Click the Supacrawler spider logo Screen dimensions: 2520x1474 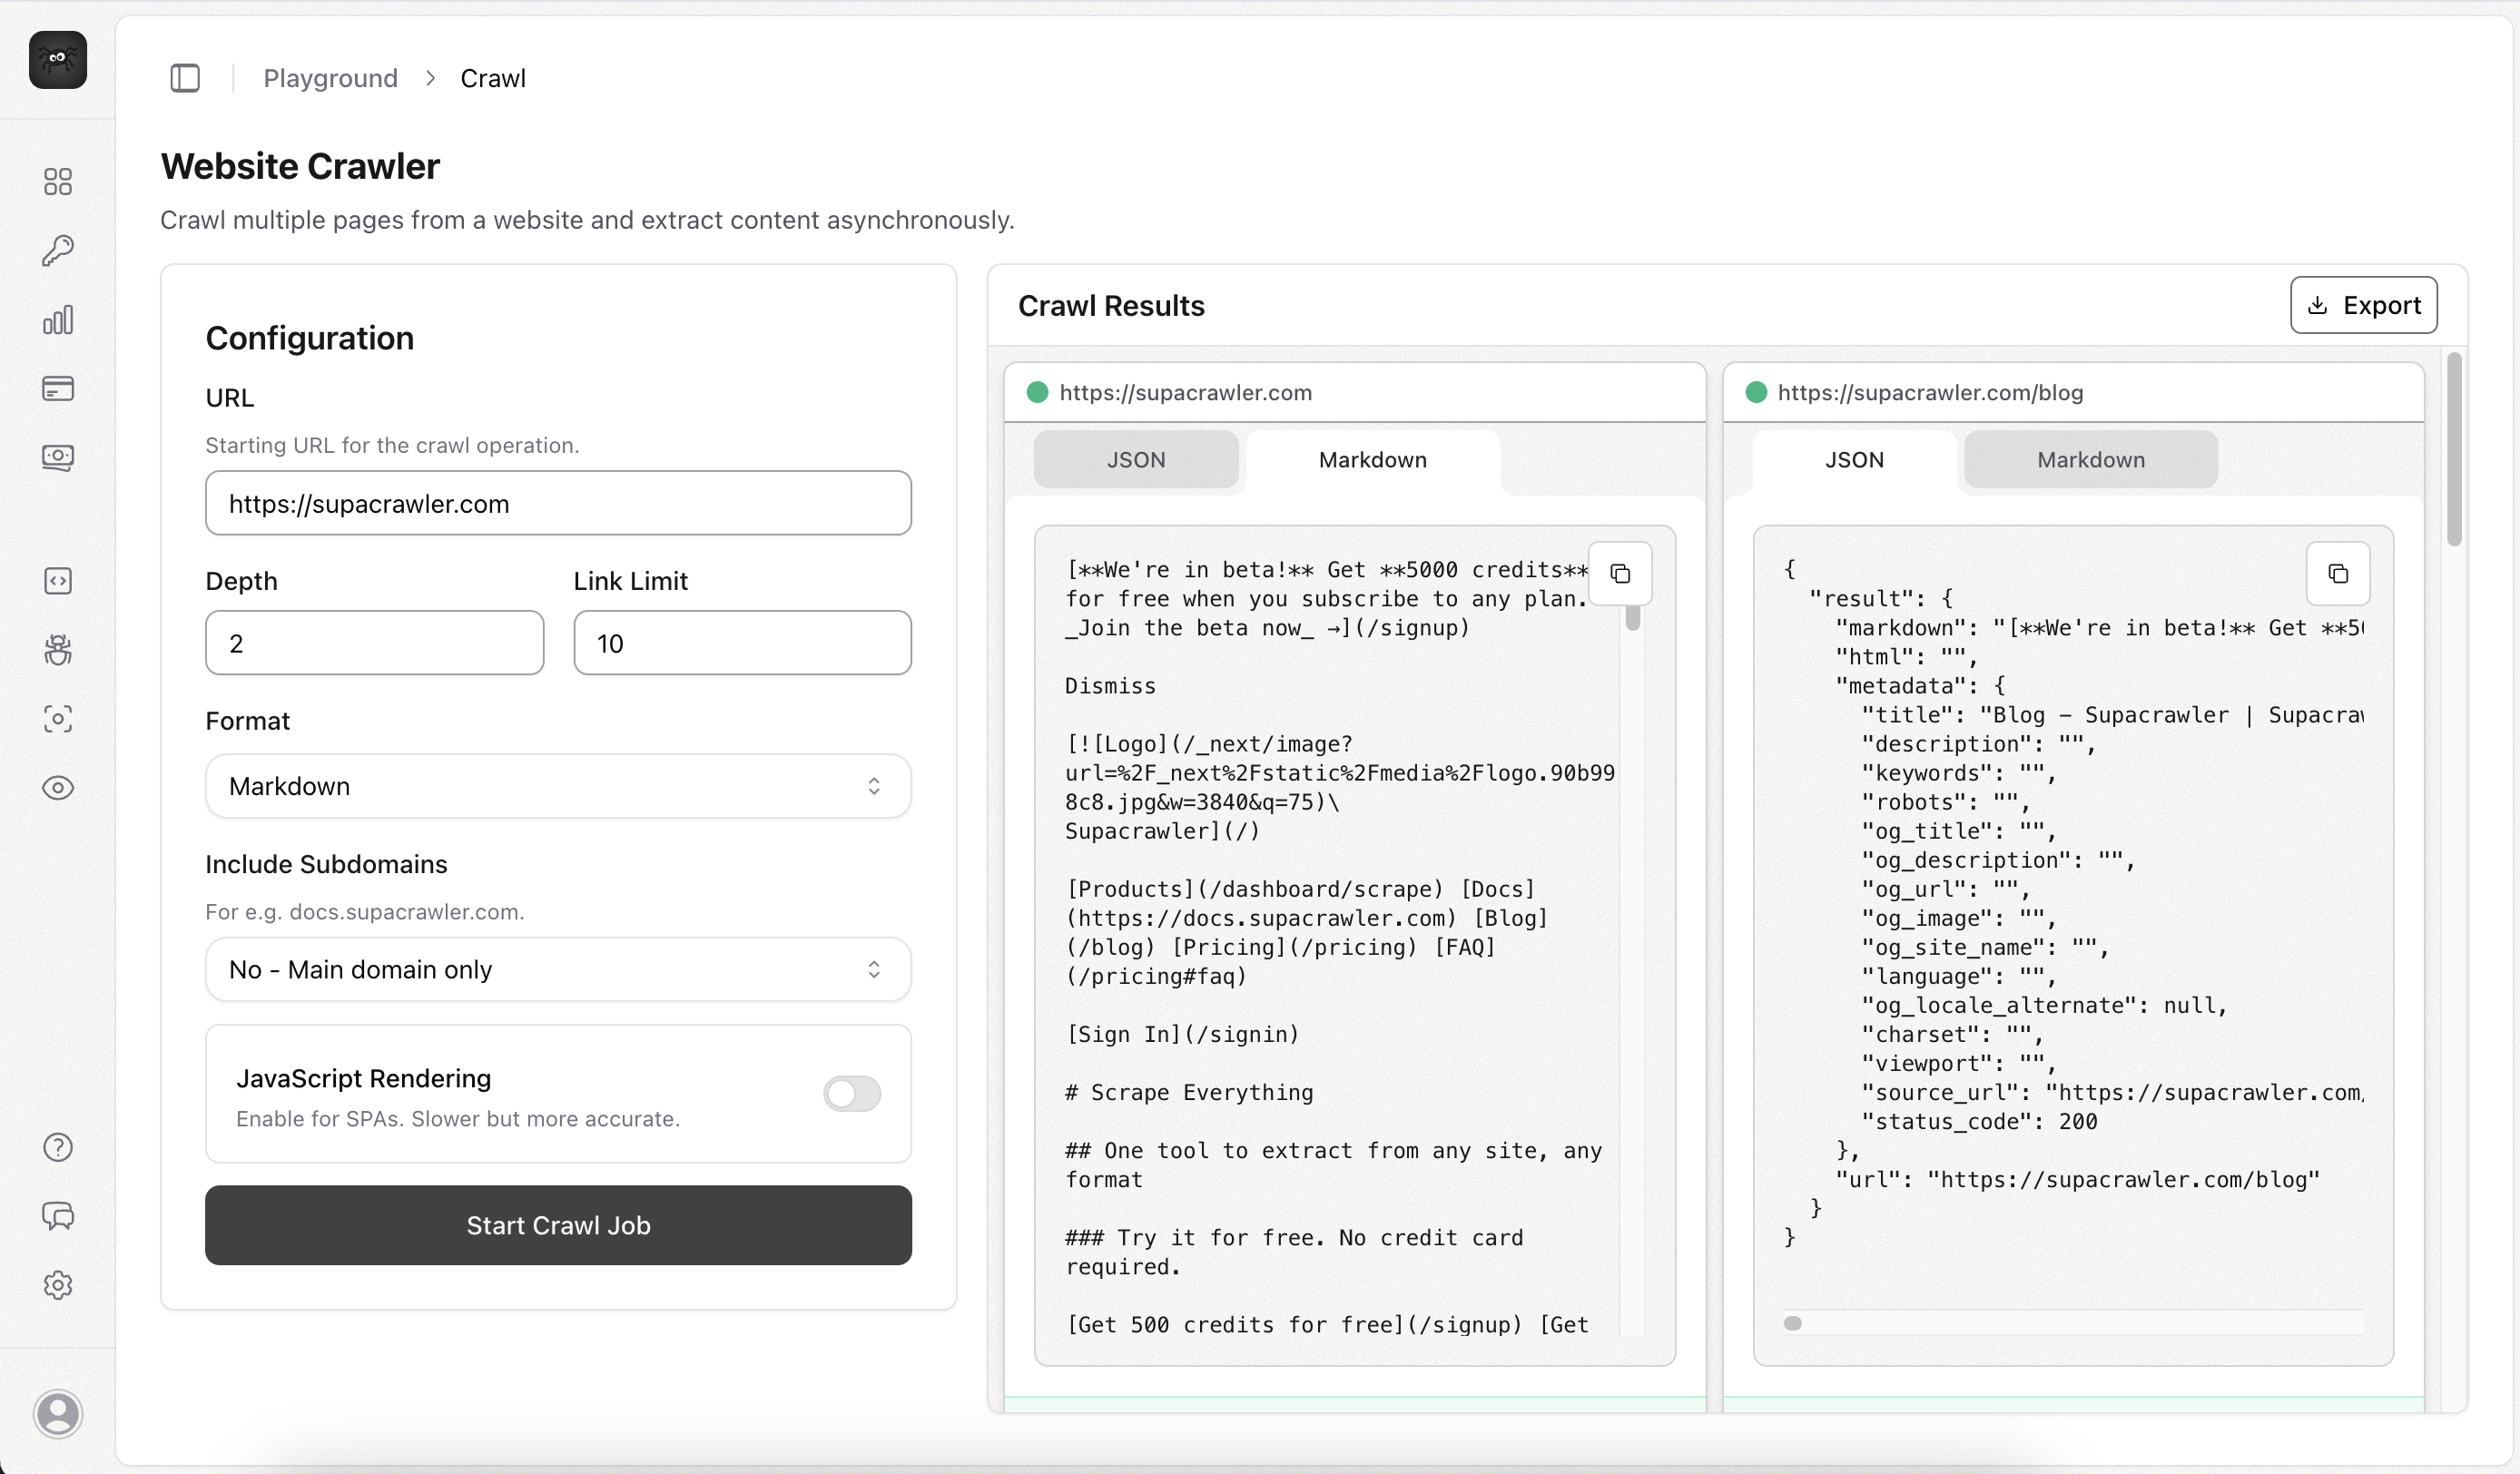point(58,59)
